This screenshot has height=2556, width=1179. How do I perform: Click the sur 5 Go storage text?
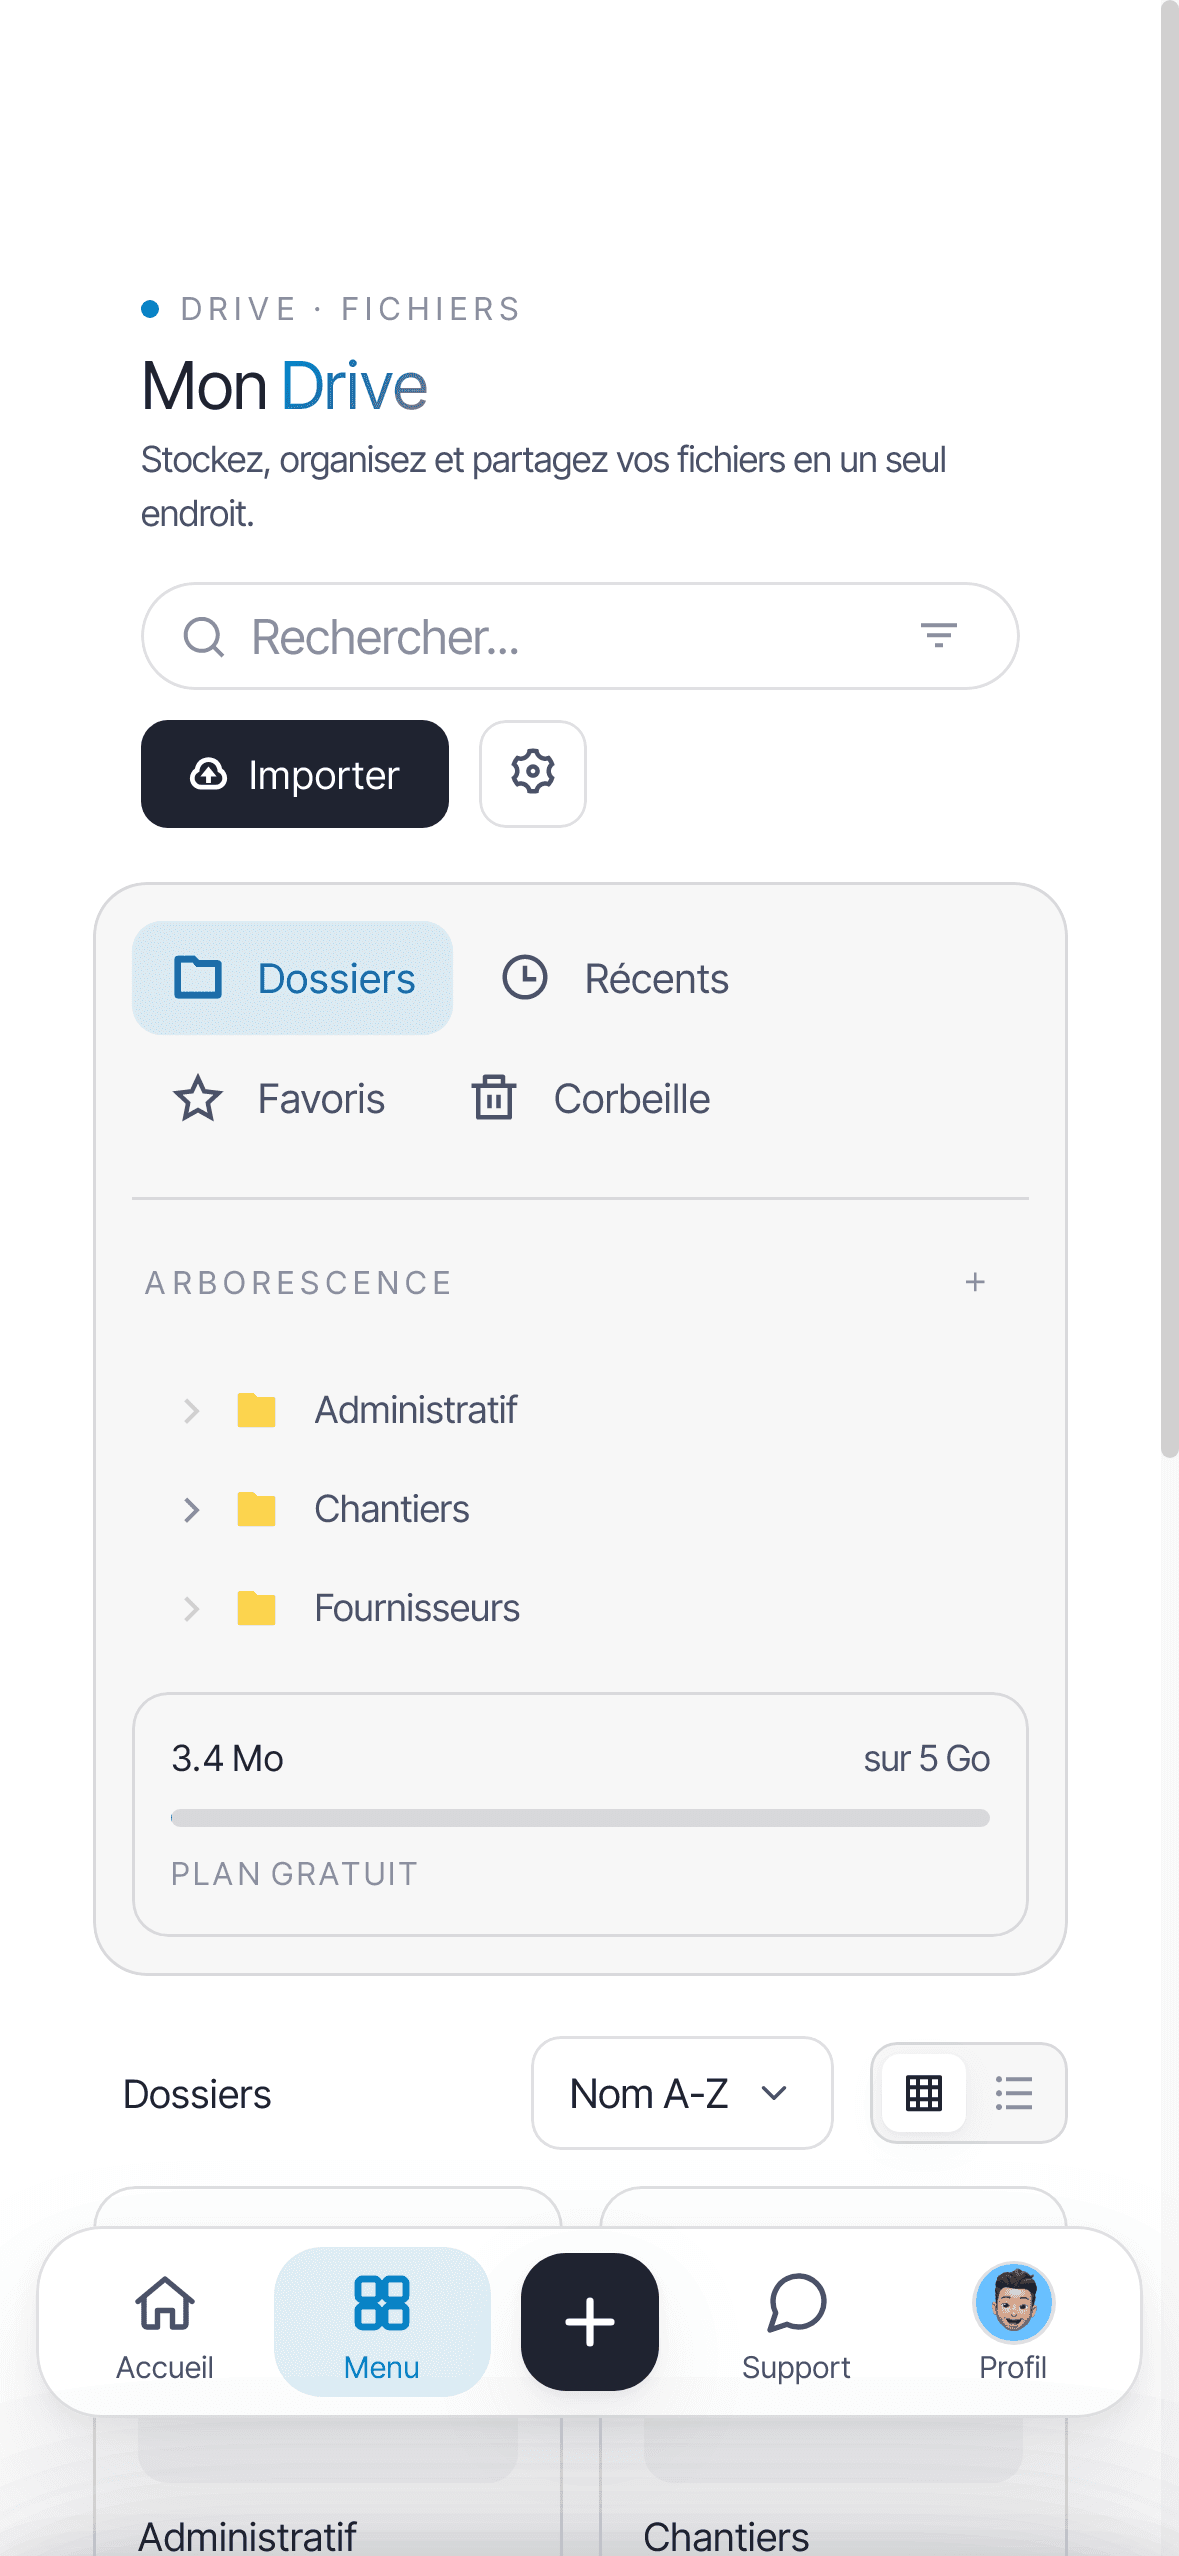tap(927, 1758)
